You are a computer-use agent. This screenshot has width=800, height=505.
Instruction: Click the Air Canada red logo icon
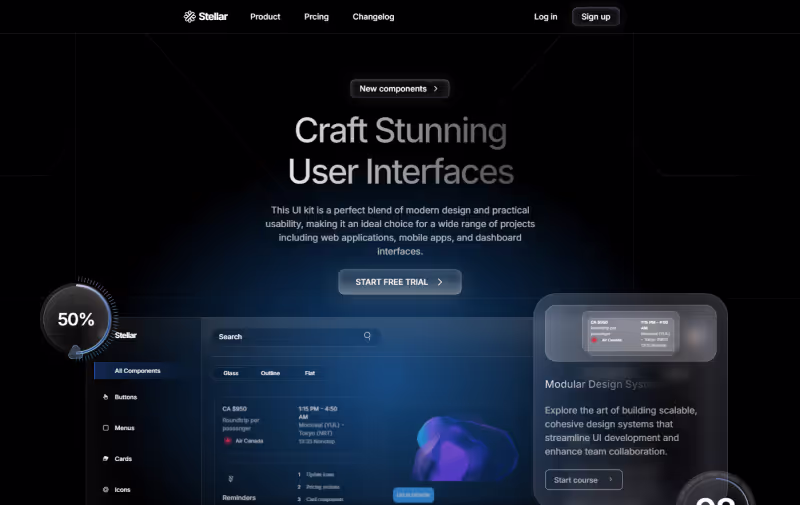point(228,441)
